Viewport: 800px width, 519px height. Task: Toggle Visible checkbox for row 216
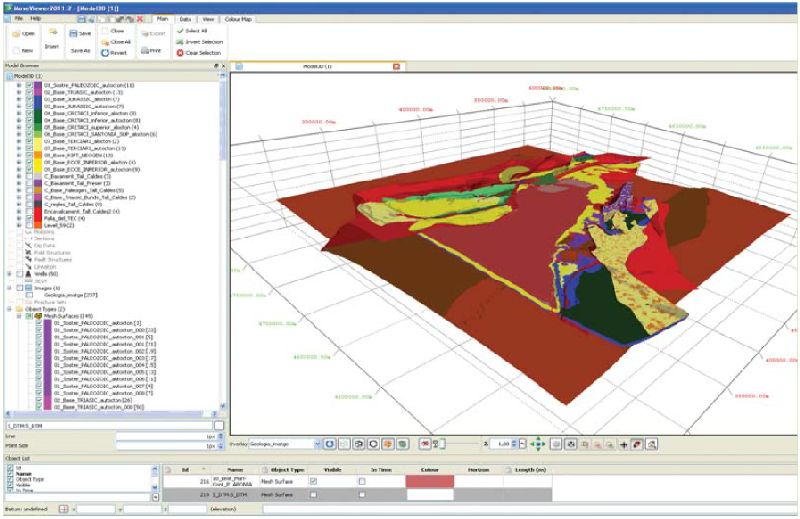pyautogui.click(x=314, y=481)
